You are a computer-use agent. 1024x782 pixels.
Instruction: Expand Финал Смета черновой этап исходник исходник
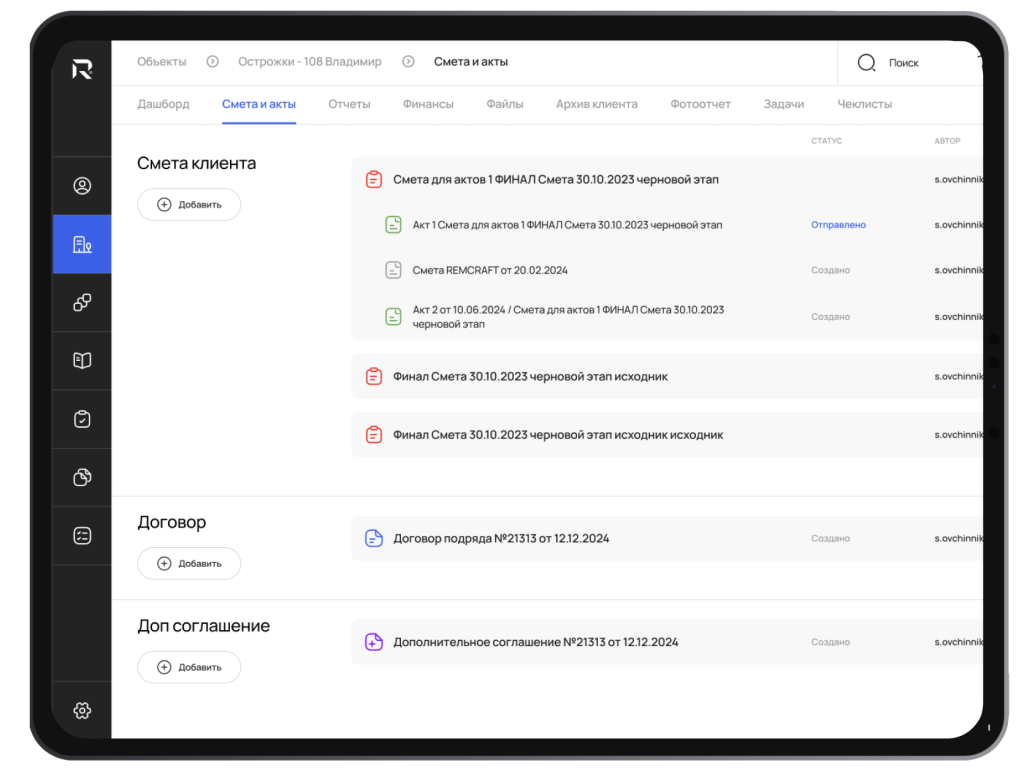[x=557, y=435]
